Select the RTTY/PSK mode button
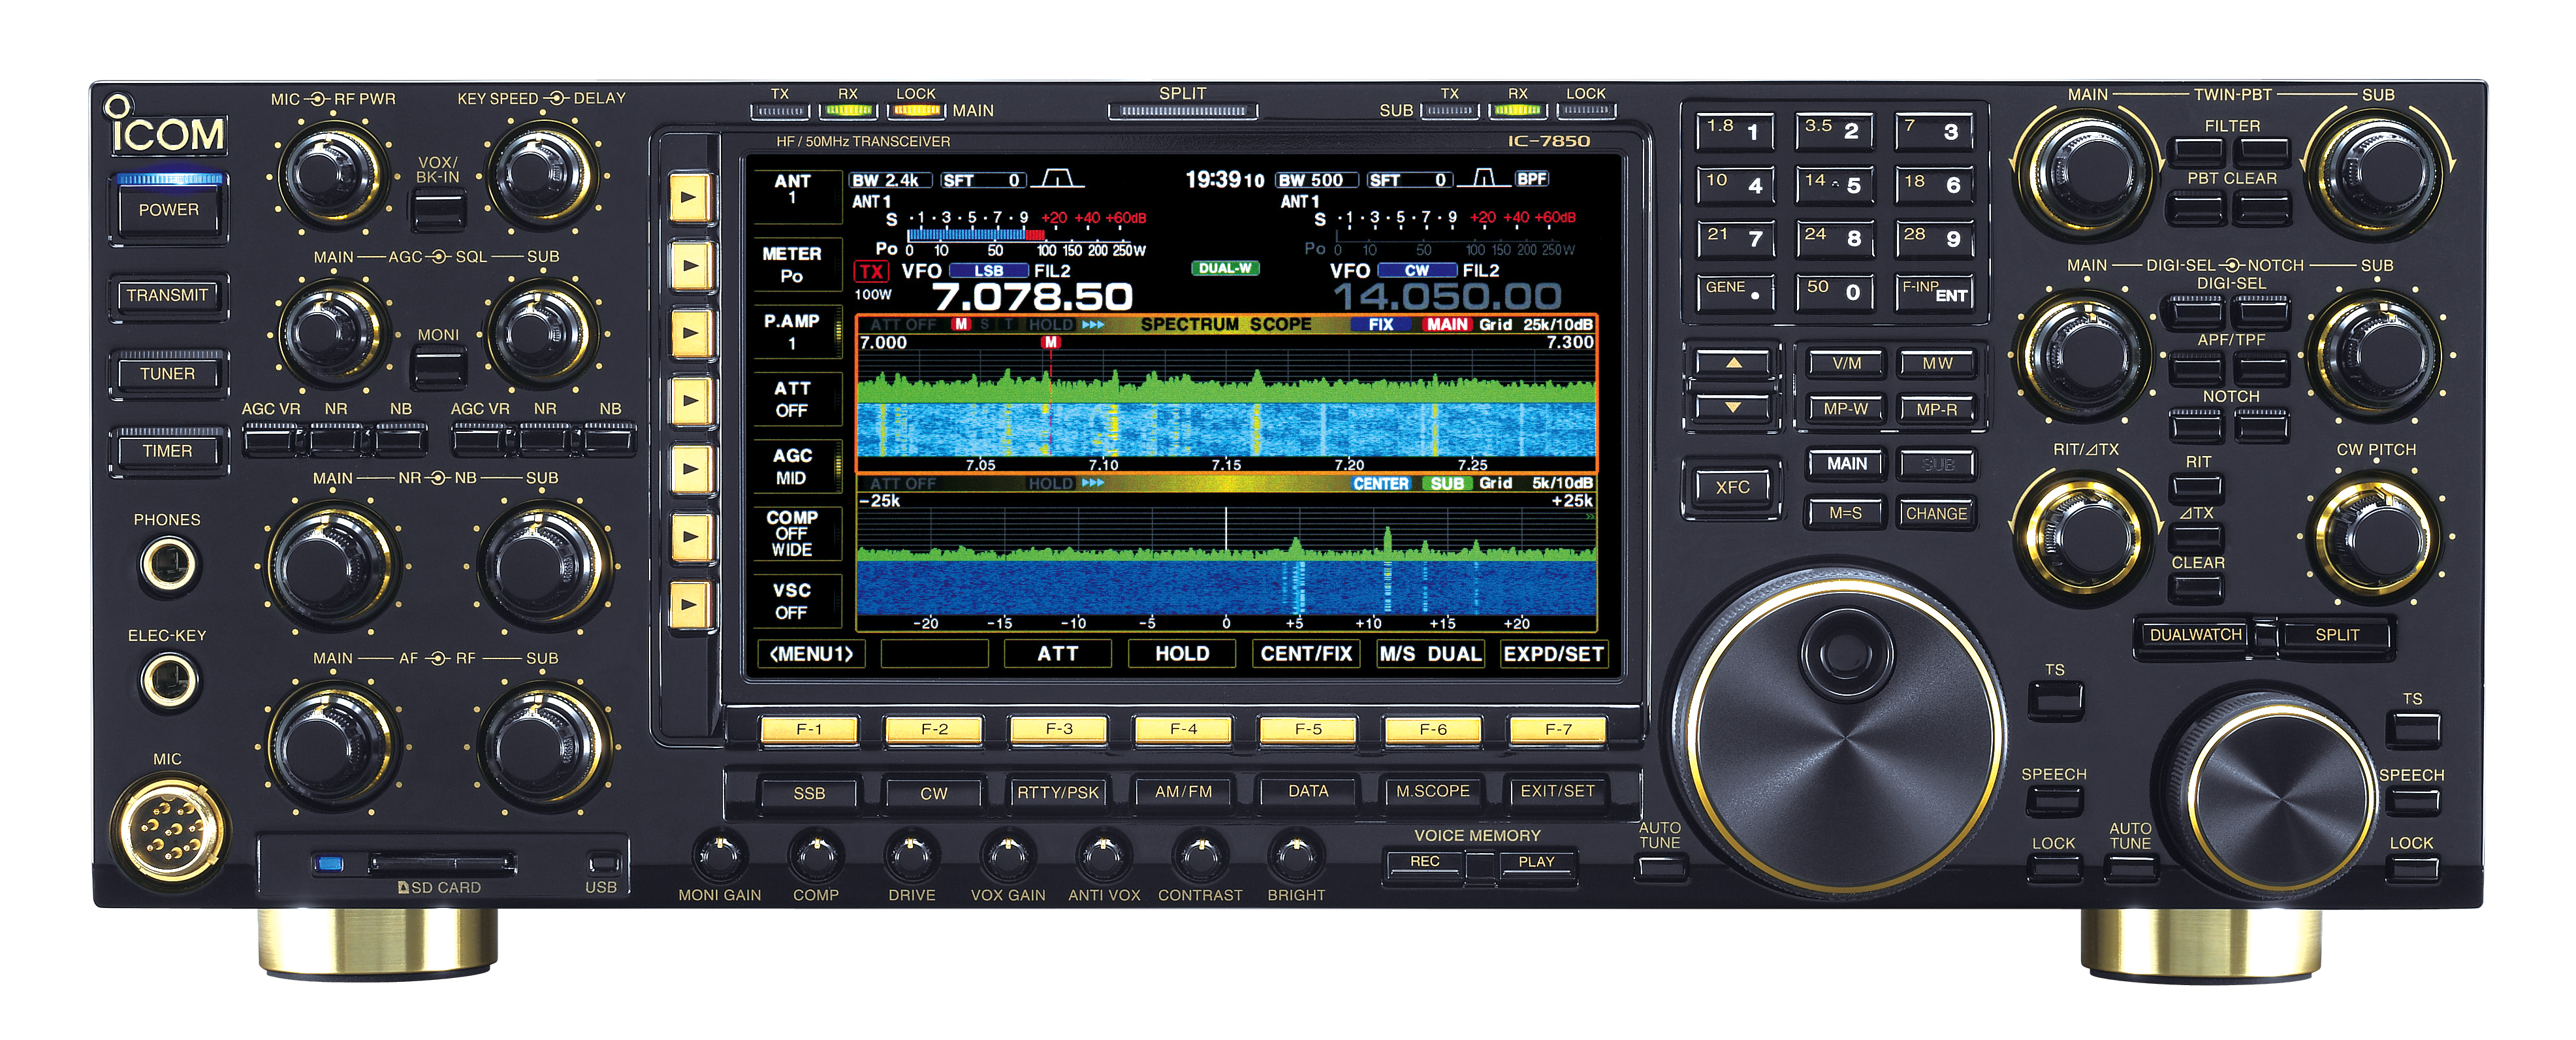The height and width of the screenshot is (1040, 2576). (x=1058, y=793)
